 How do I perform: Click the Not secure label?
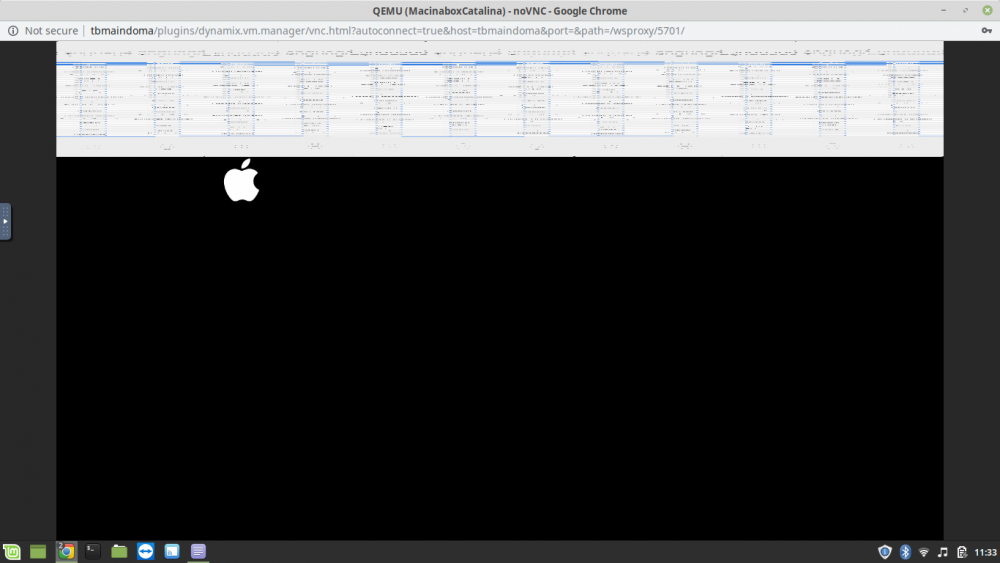pos(51,31)
